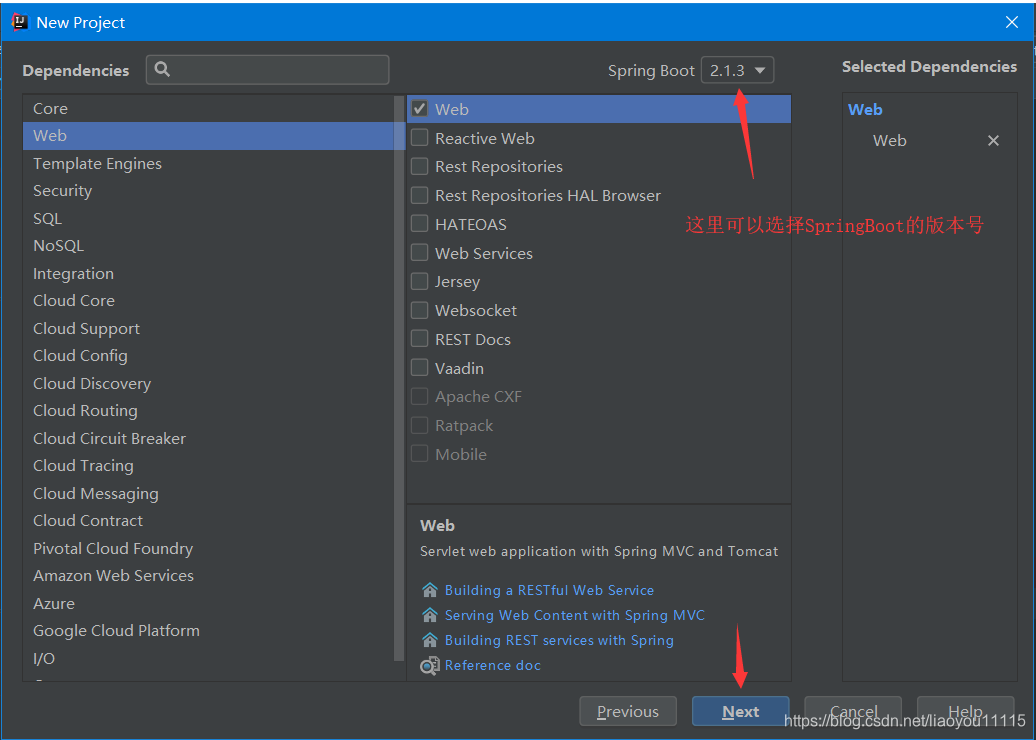Click the categories list scrollbar
The width and height of the screenshot is (1036, 740).
coord(399,379)
